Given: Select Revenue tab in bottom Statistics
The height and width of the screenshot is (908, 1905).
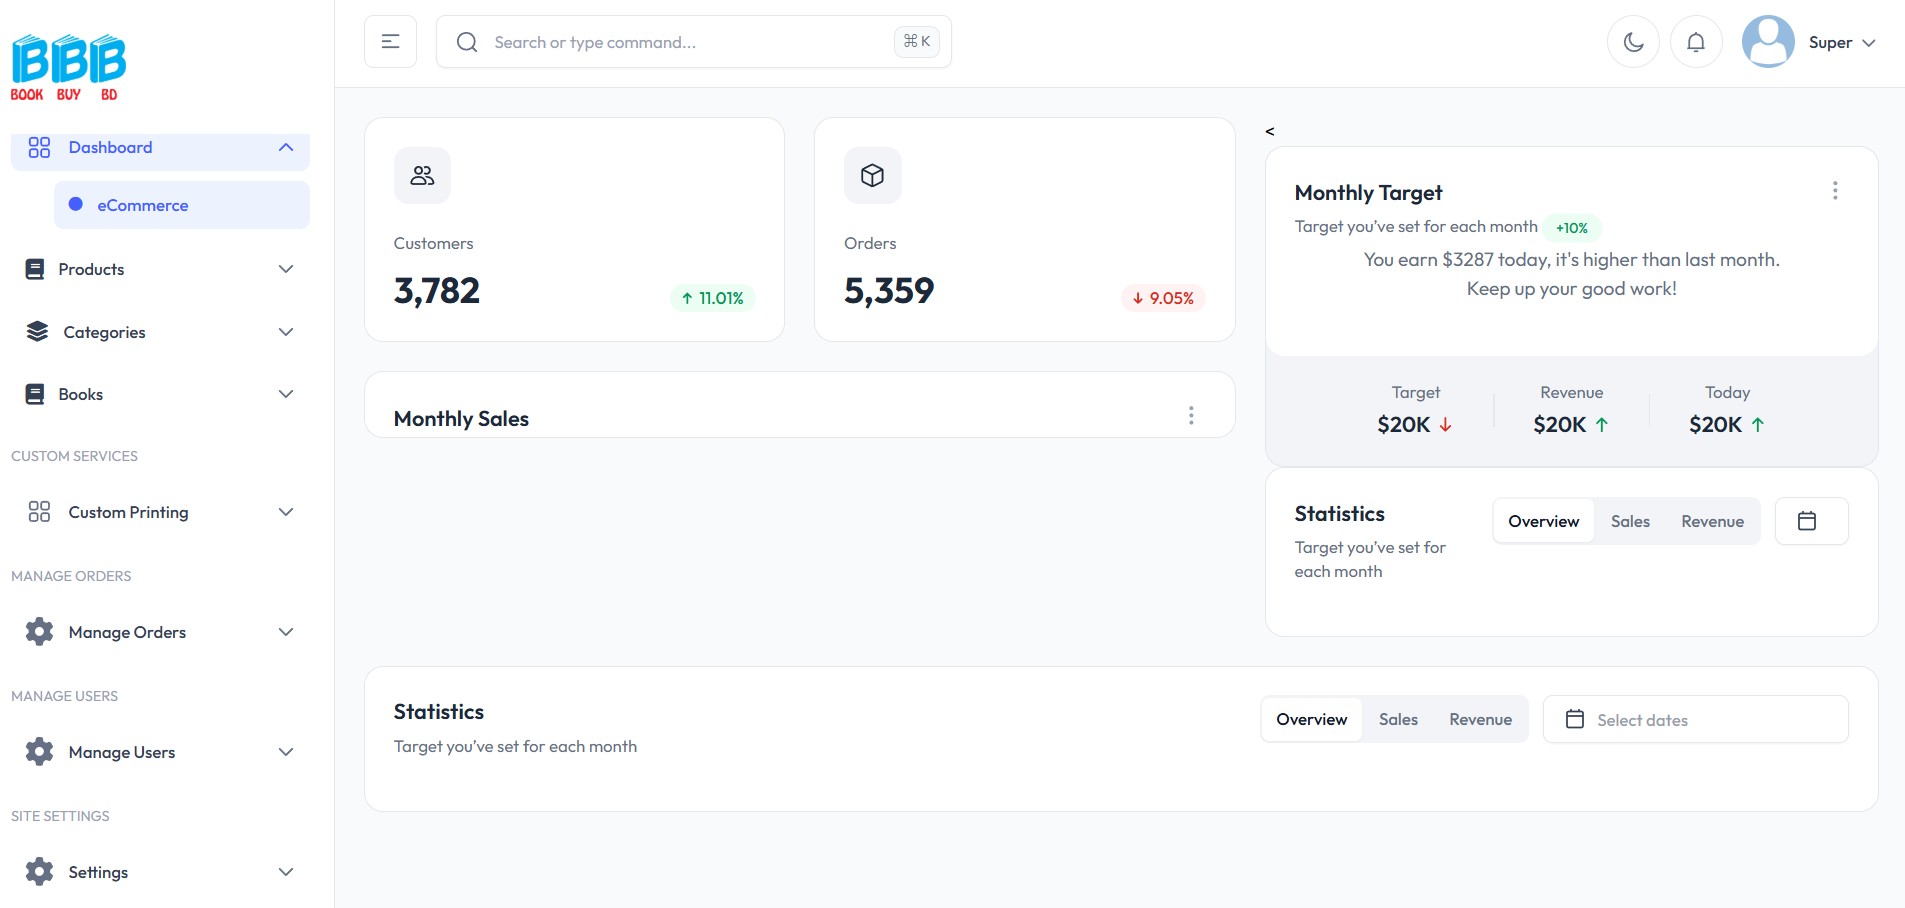Looking at the screenshot, I should [1480, 720].
